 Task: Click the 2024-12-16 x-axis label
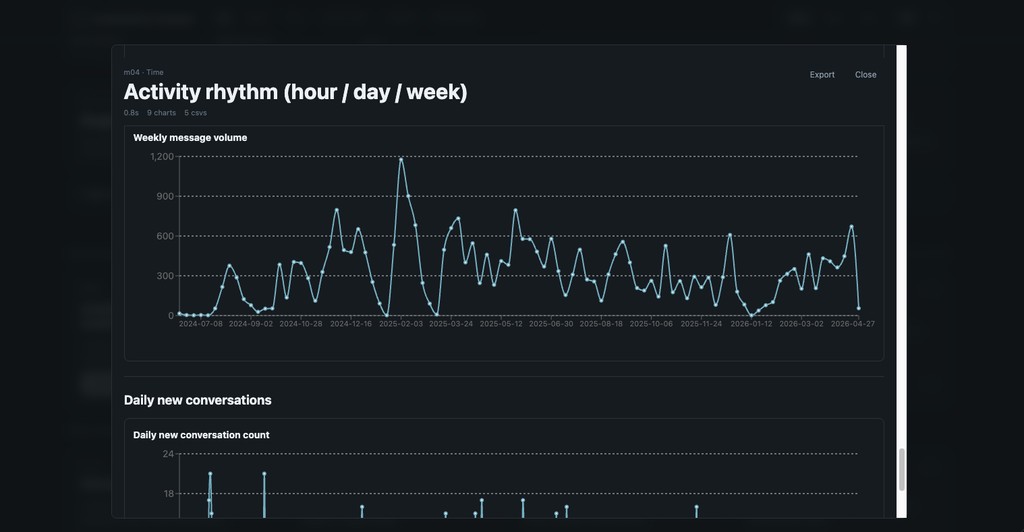(x=351, y=324)
